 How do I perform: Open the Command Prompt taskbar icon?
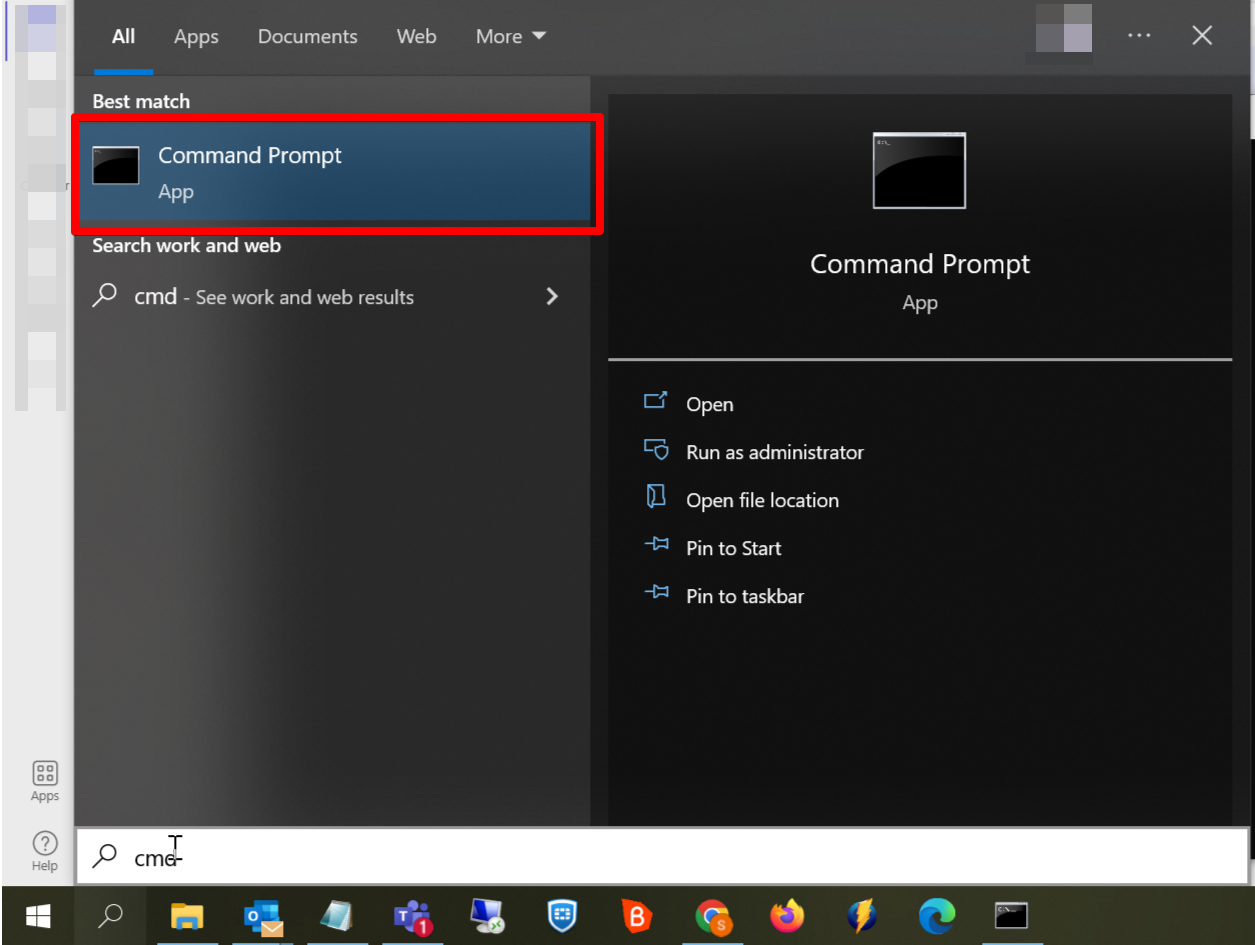[1011, 915]
